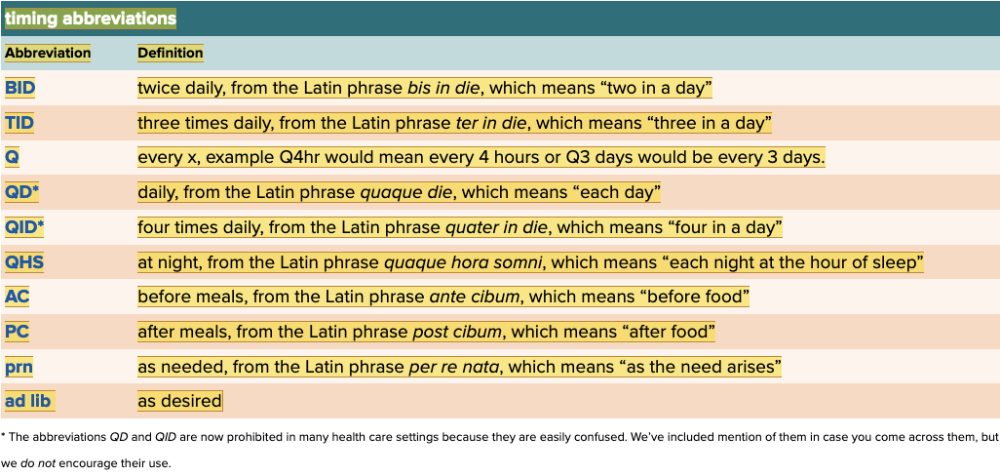Image resolution: width=1000 pixels, height=476 pixels.
Task: Select the "Definition" column header
Action: (x=170, y=53)
